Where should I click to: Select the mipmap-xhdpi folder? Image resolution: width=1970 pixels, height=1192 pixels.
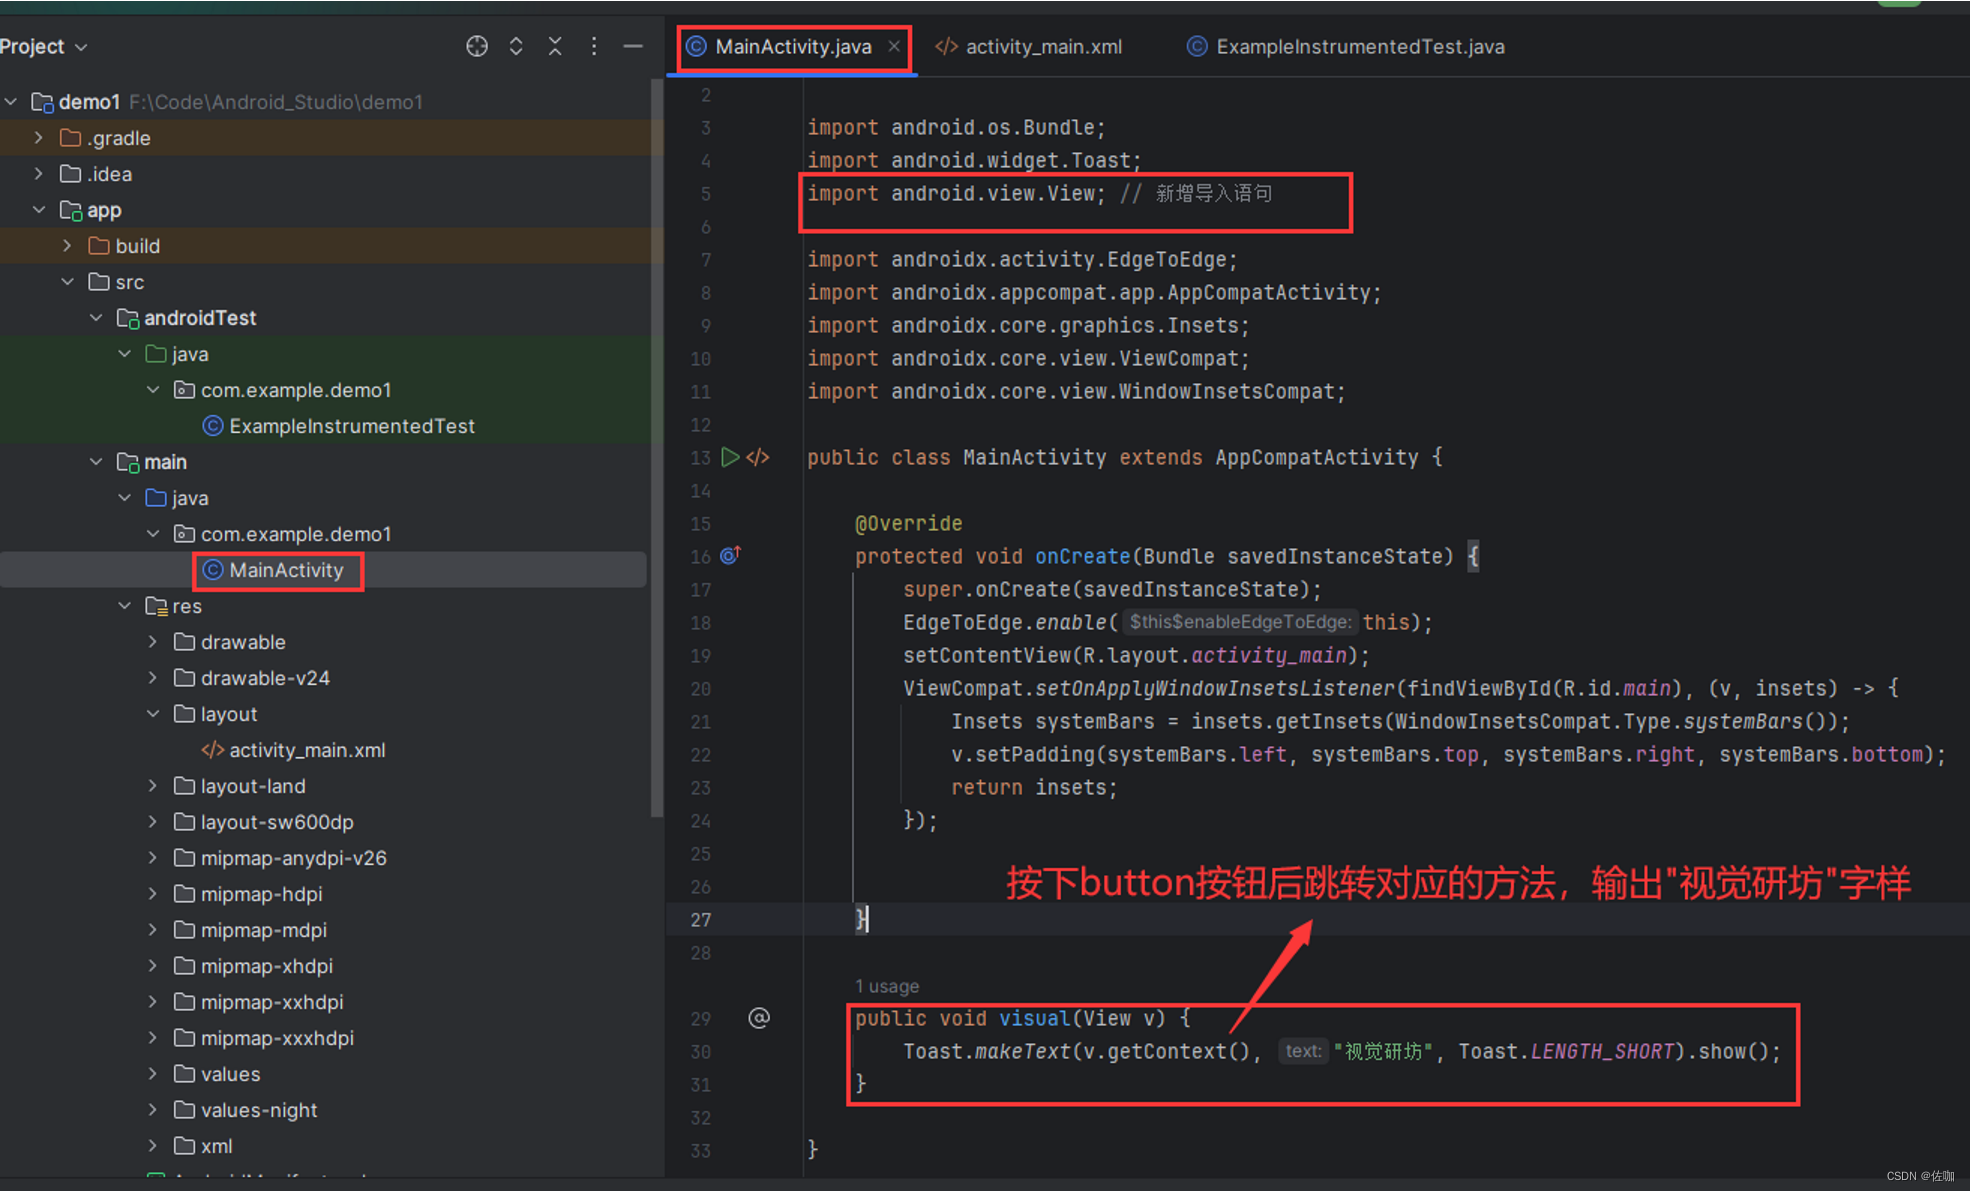pos(253,966)
